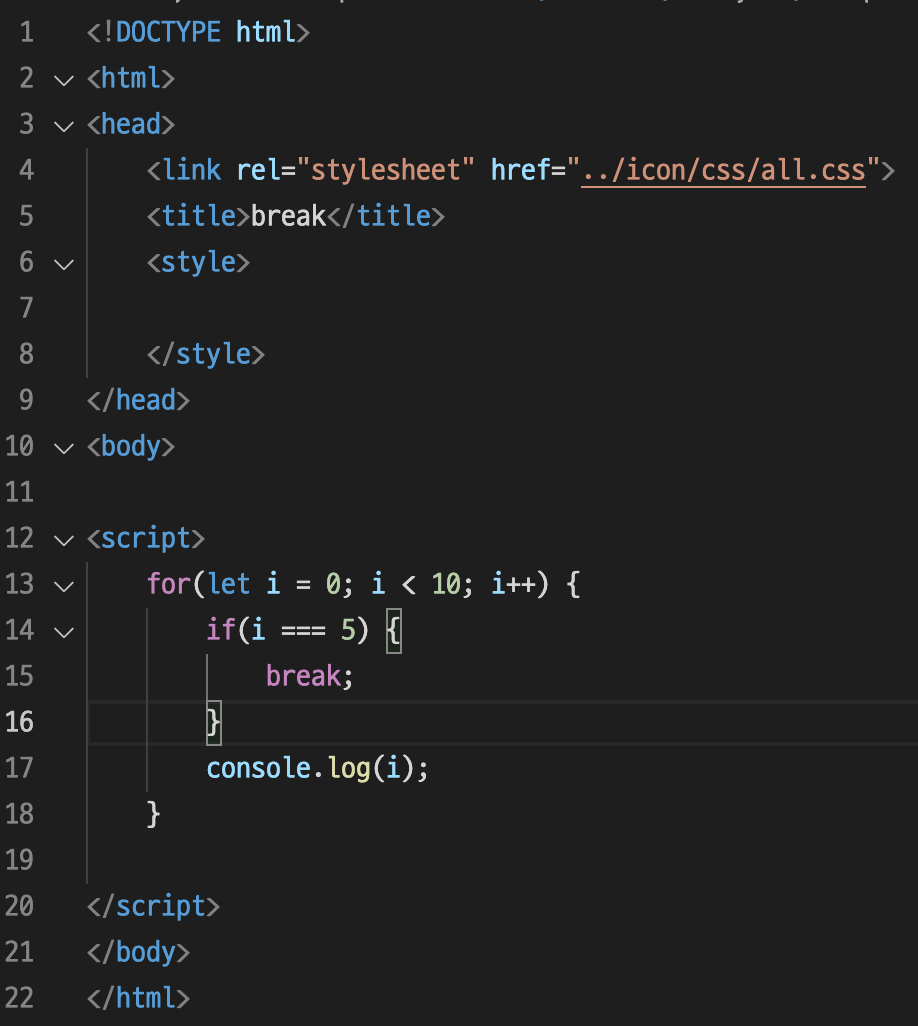Click the DOCTYPE keyword on line 1
The width and height of the screenshot is (918, 1026).
(168, 32)
